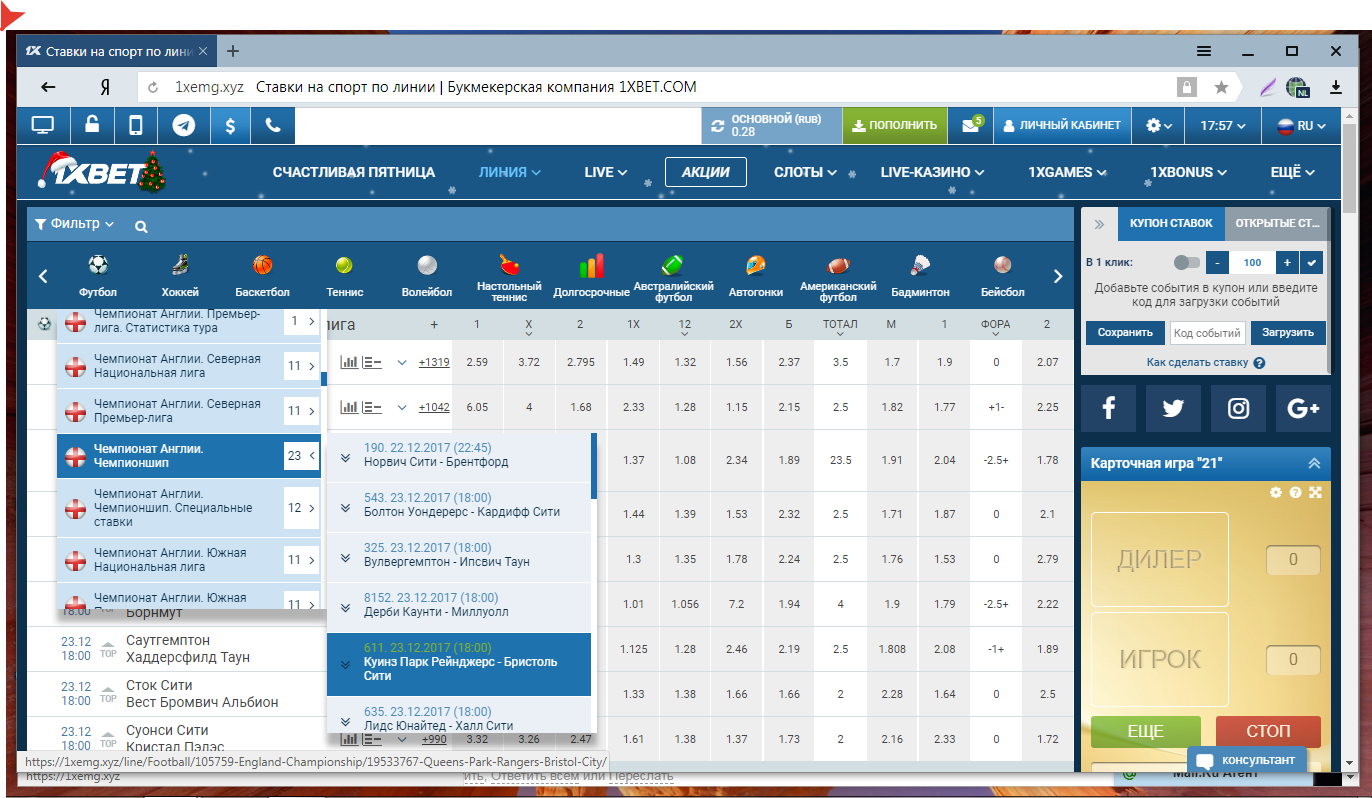Refresh the account balance icon
The image size is (1372, 798).
point(717,126)
